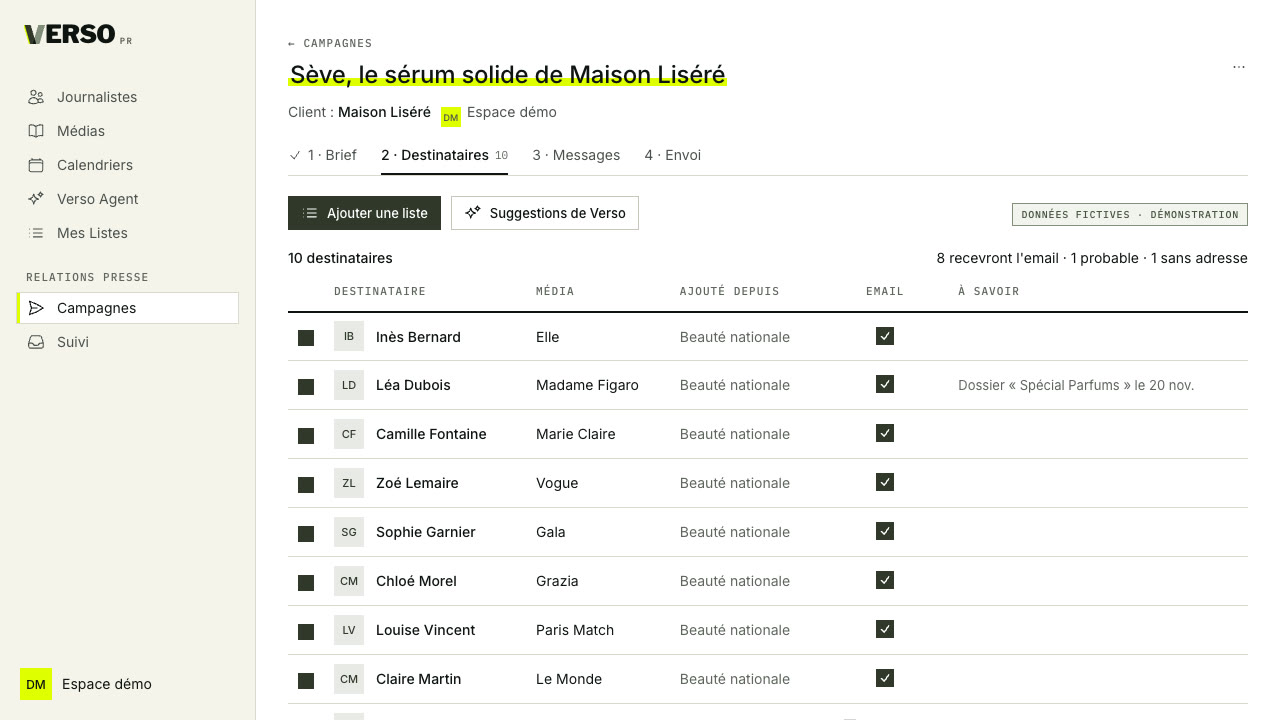Click Camille Fontaine's CF avatar
The image size is (1280, 720).
pyautogui.click(x=349, y=434)
